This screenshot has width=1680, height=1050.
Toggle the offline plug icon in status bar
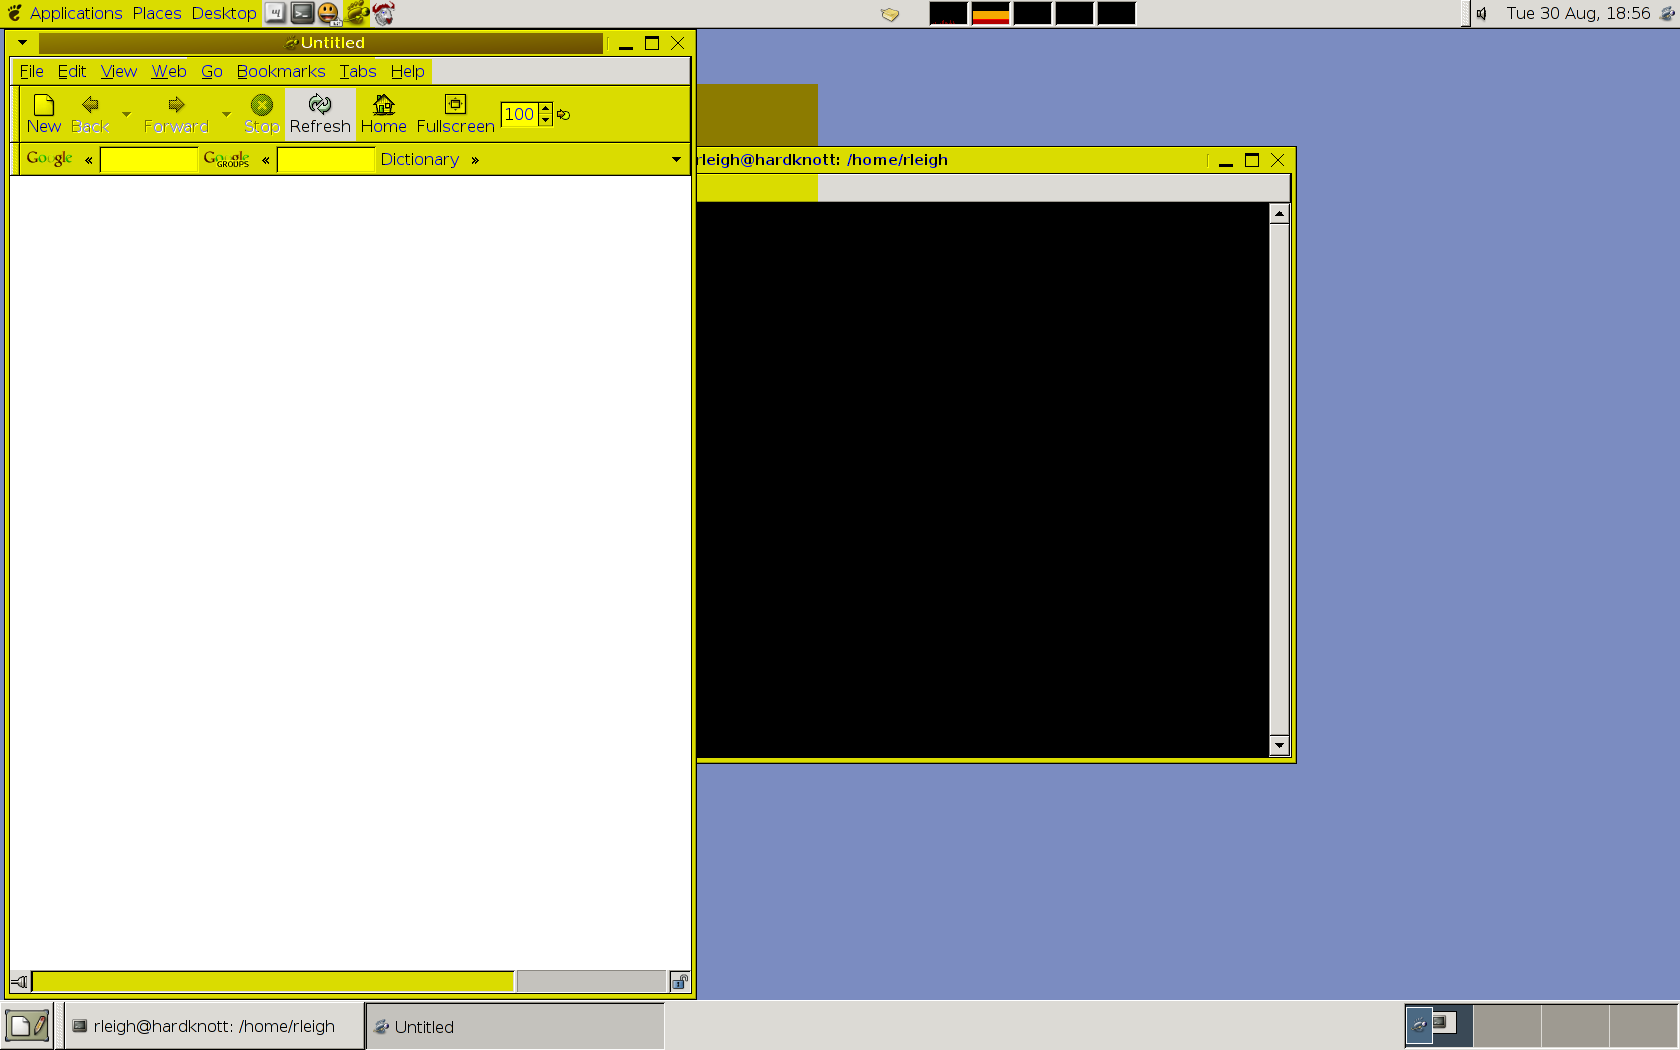(x=19, y=982)
